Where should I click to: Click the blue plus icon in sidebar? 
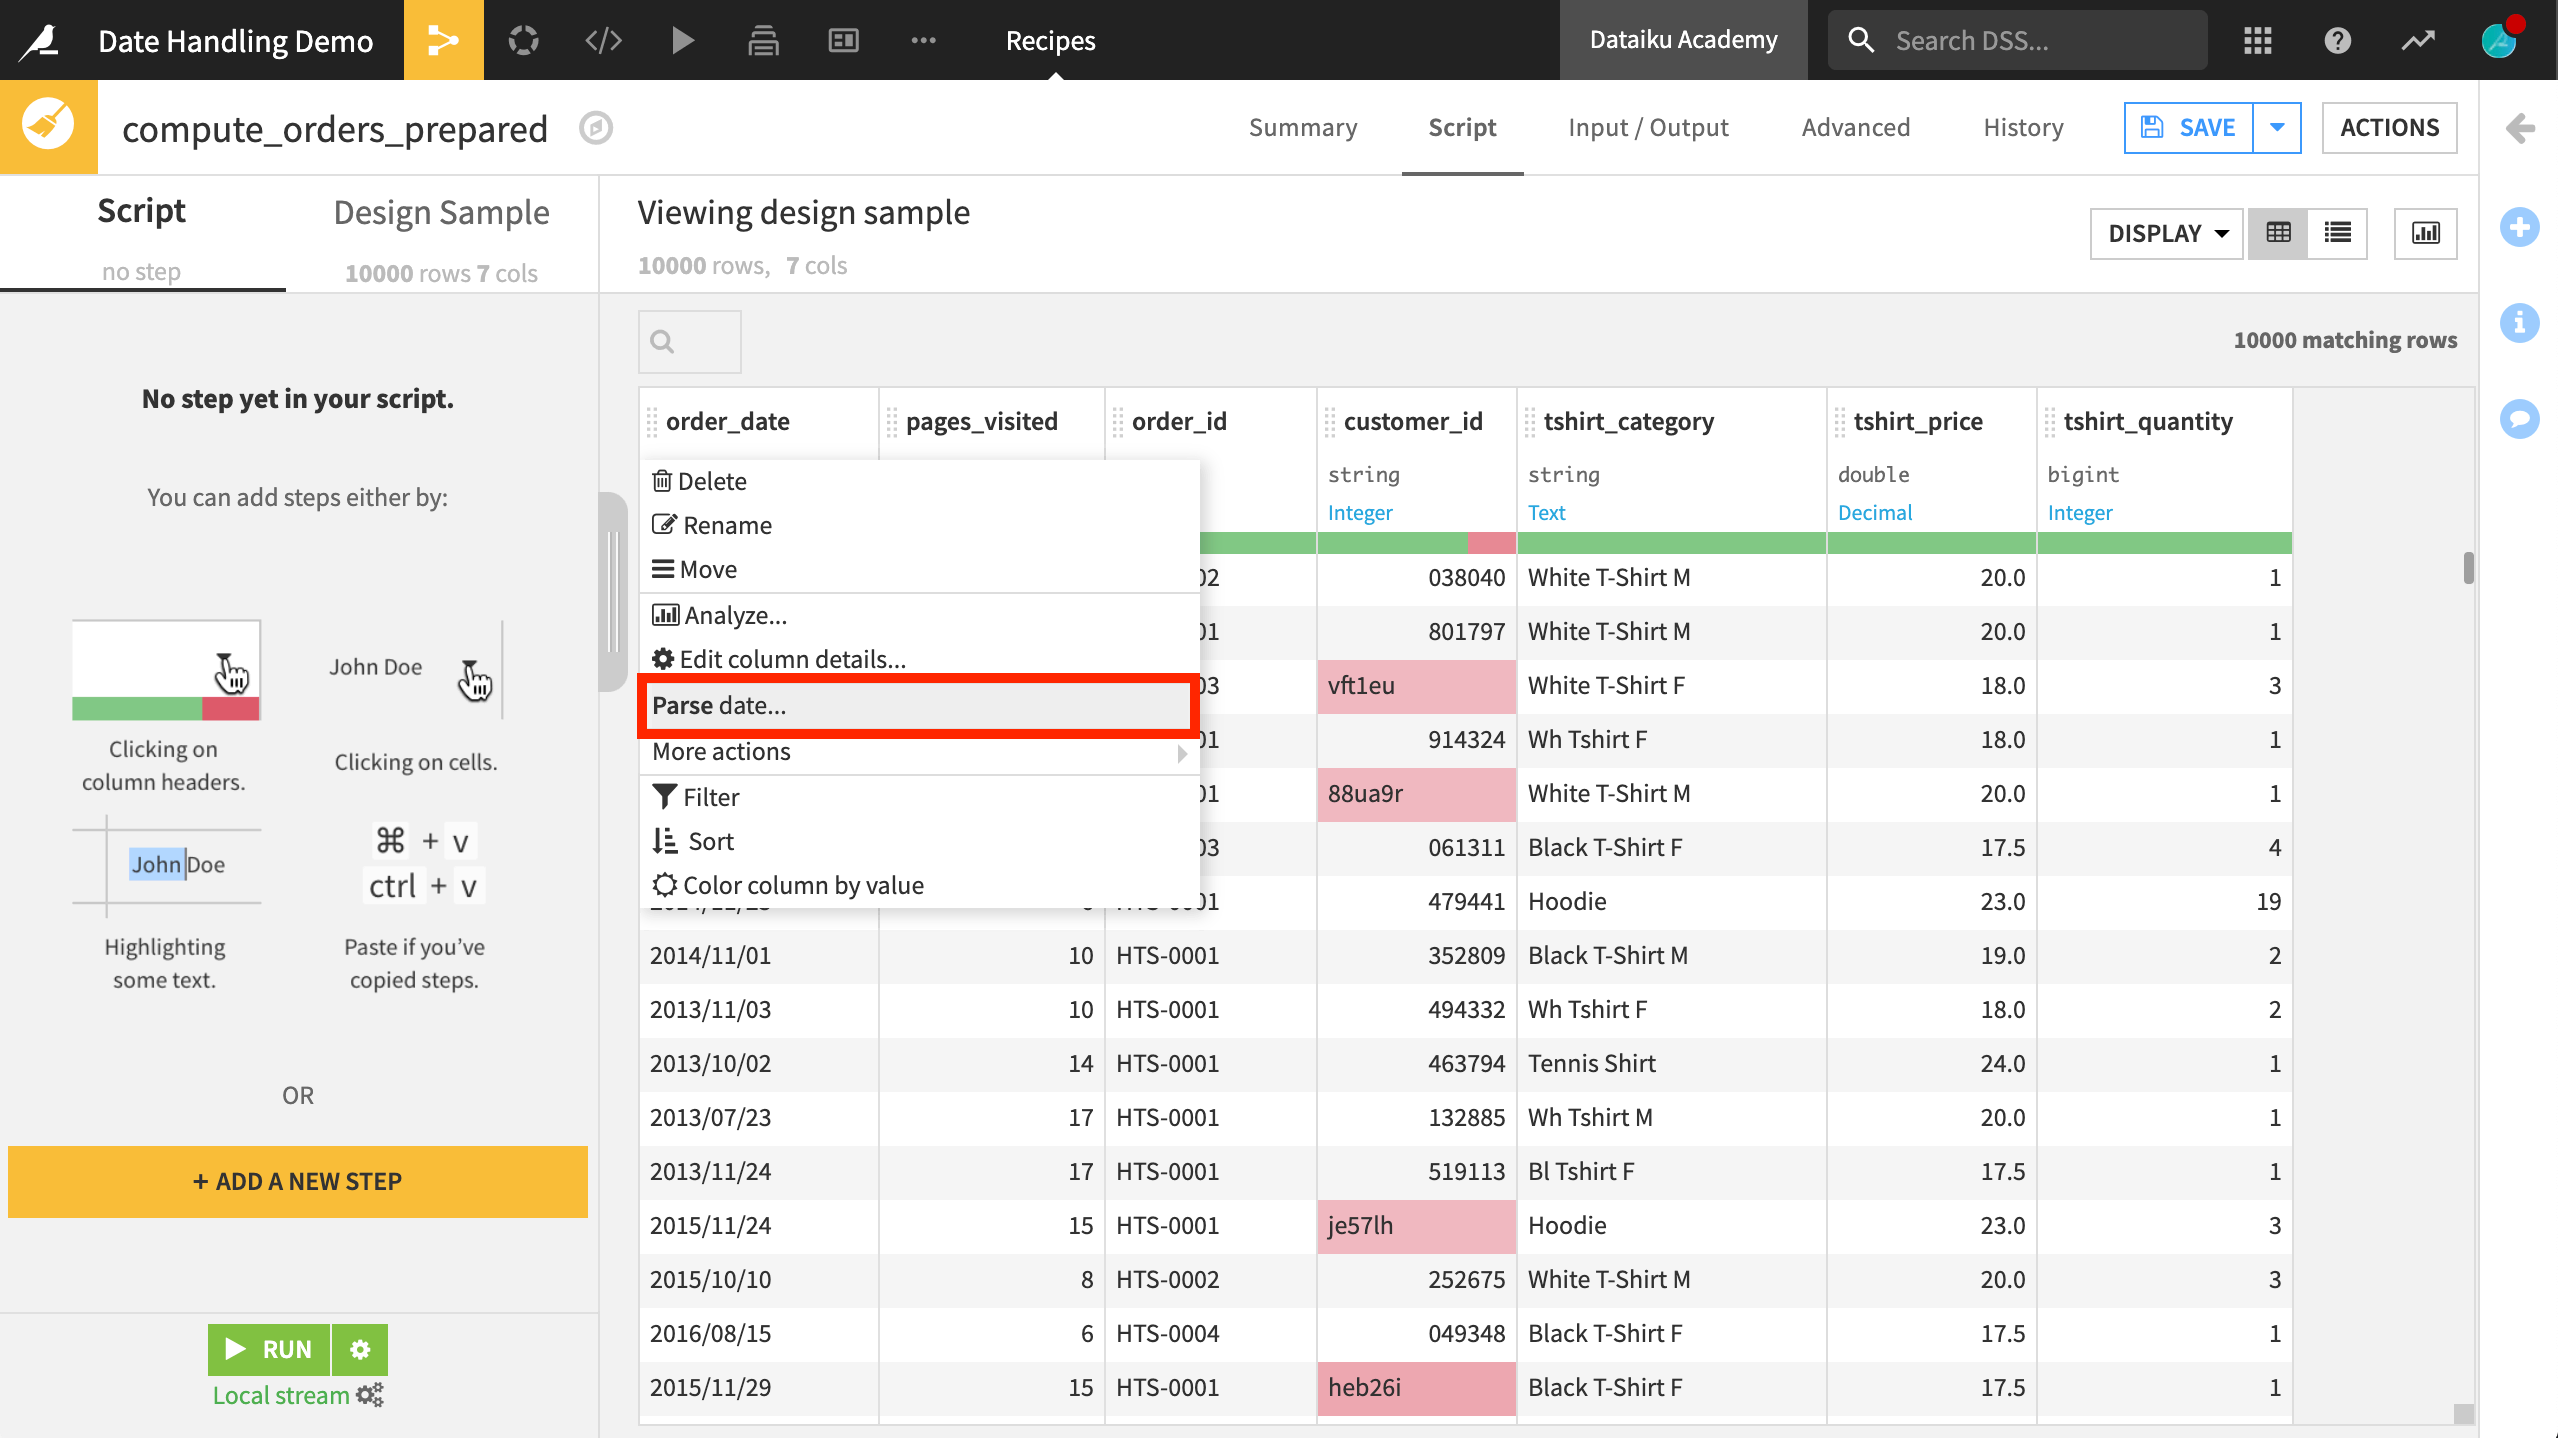(x=2519, y=227)
